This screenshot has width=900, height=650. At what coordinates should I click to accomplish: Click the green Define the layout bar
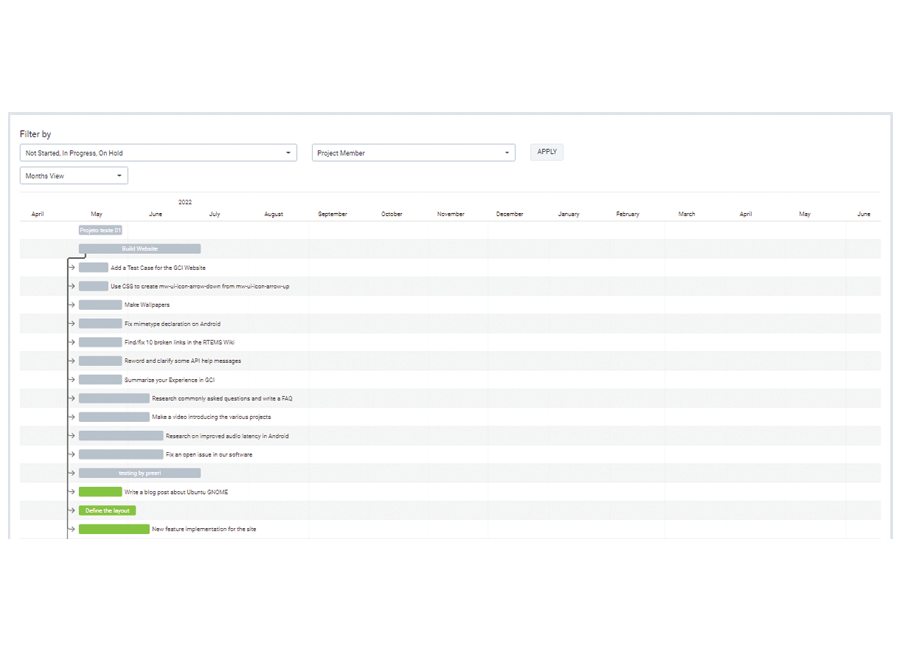[107, 511]
